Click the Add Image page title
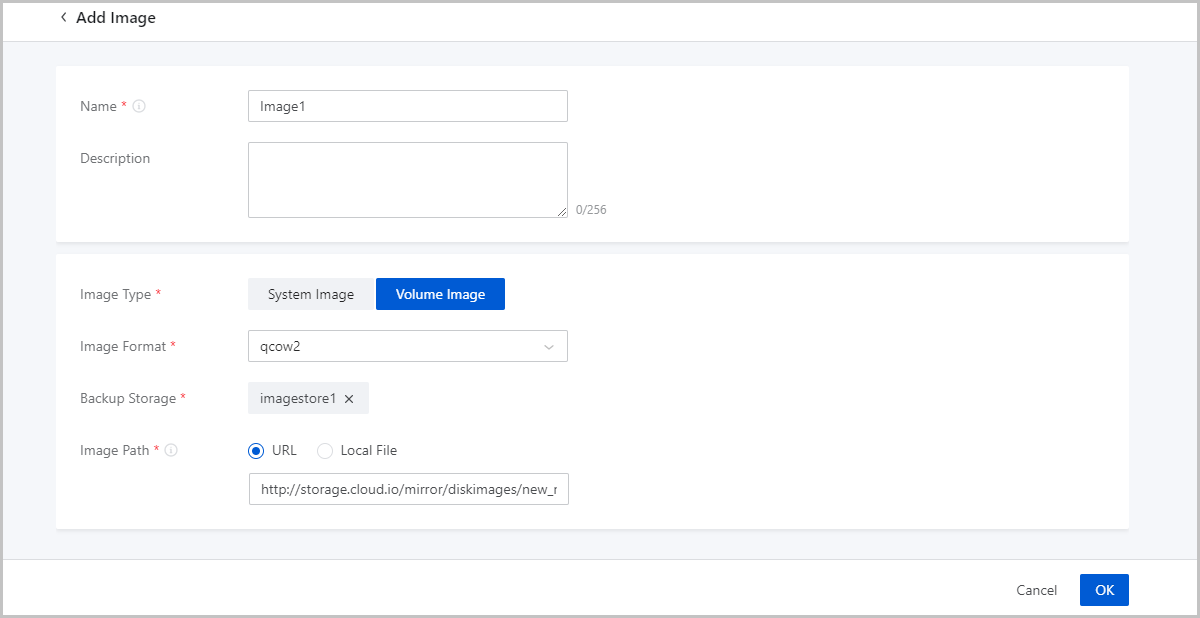The width and height of the screenshot is (1200, 618). 116,18
